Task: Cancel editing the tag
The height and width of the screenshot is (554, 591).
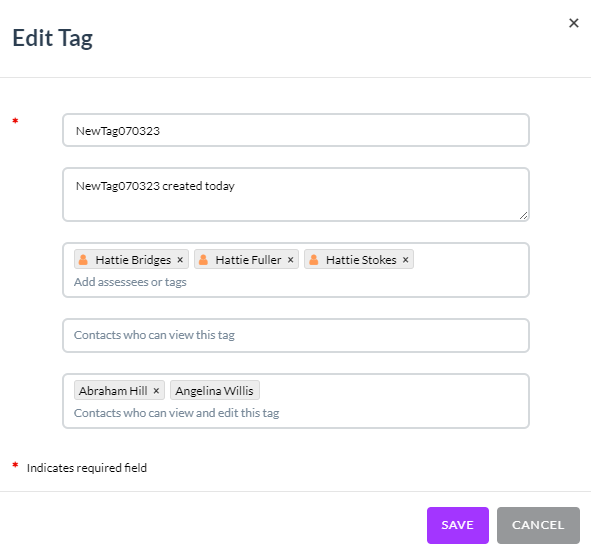Action: pos(538,525)
